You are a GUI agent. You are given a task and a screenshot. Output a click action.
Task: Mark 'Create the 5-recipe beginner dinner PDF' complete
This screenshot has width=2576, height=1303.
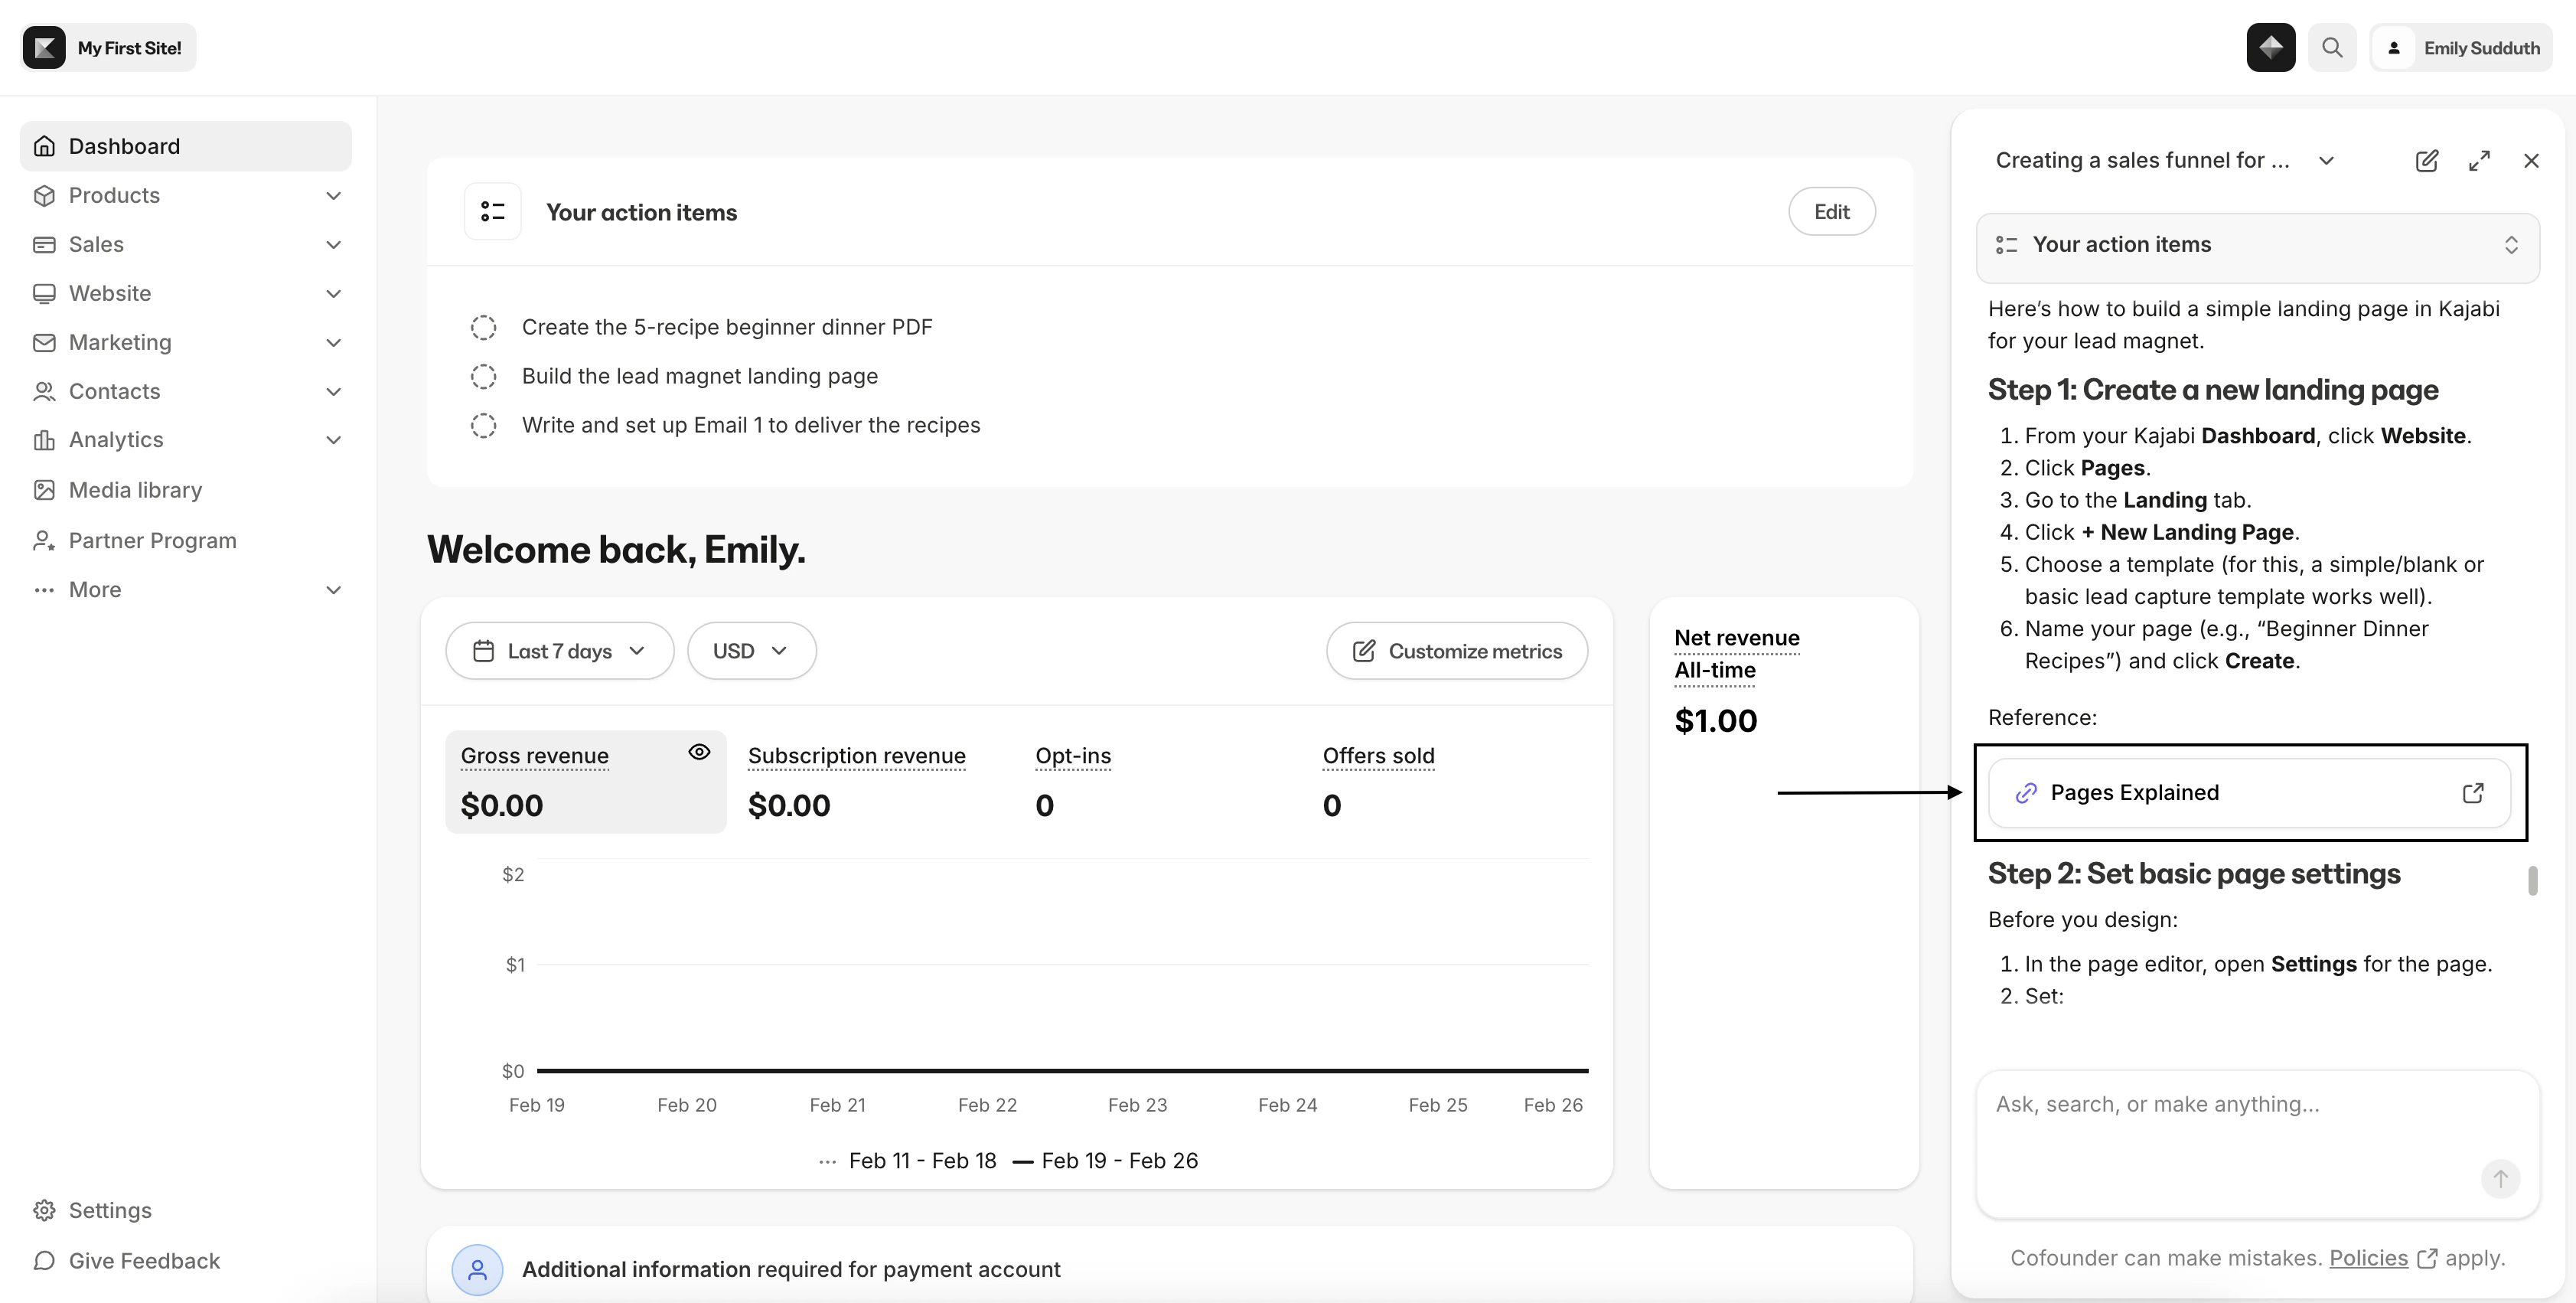pyautogui.click(x=484, y=327)
